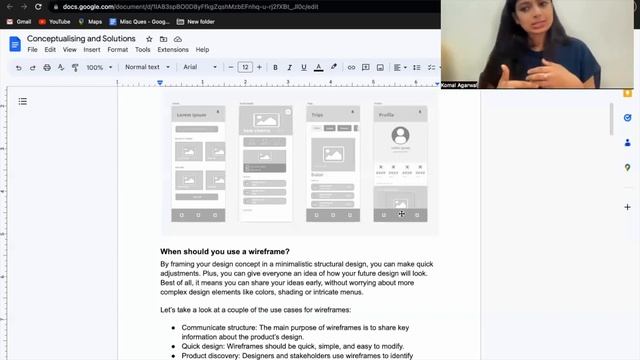Open the highlight color pen tool

tap(333, 67)
